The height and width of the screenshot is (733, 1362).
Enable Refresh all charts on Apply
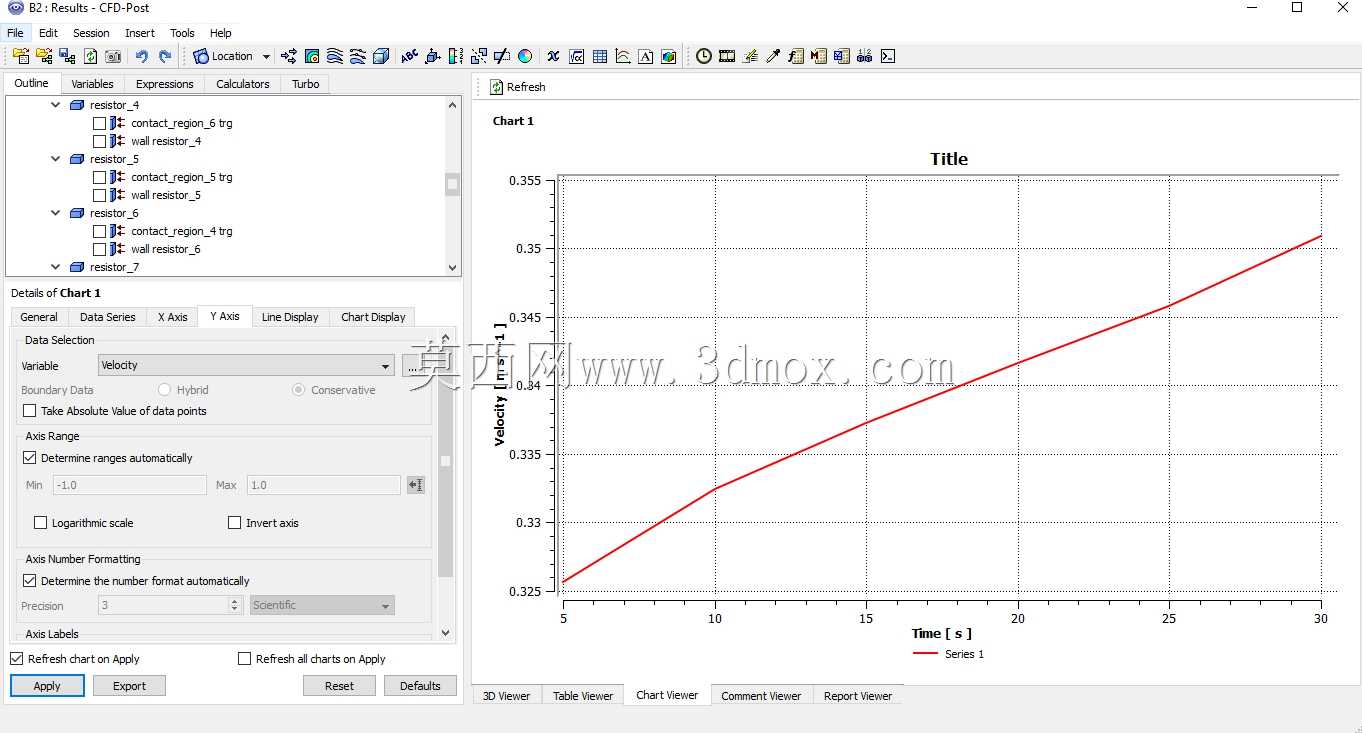pyautogui.click(x=244, y=659)
